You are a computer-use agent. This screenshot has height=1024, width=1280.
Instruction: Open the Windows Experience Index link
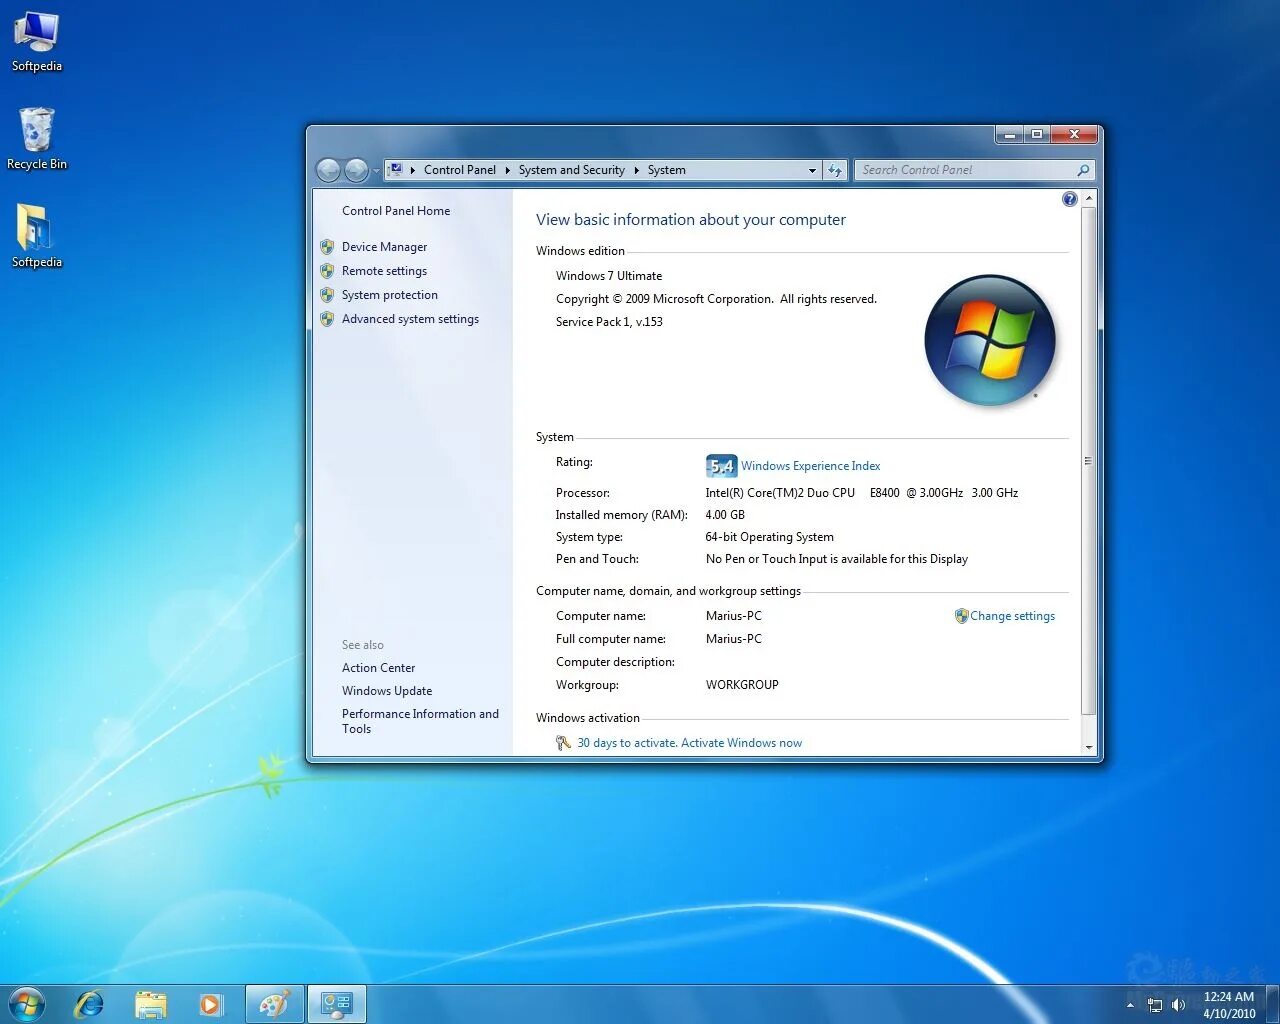pos(810,466)
